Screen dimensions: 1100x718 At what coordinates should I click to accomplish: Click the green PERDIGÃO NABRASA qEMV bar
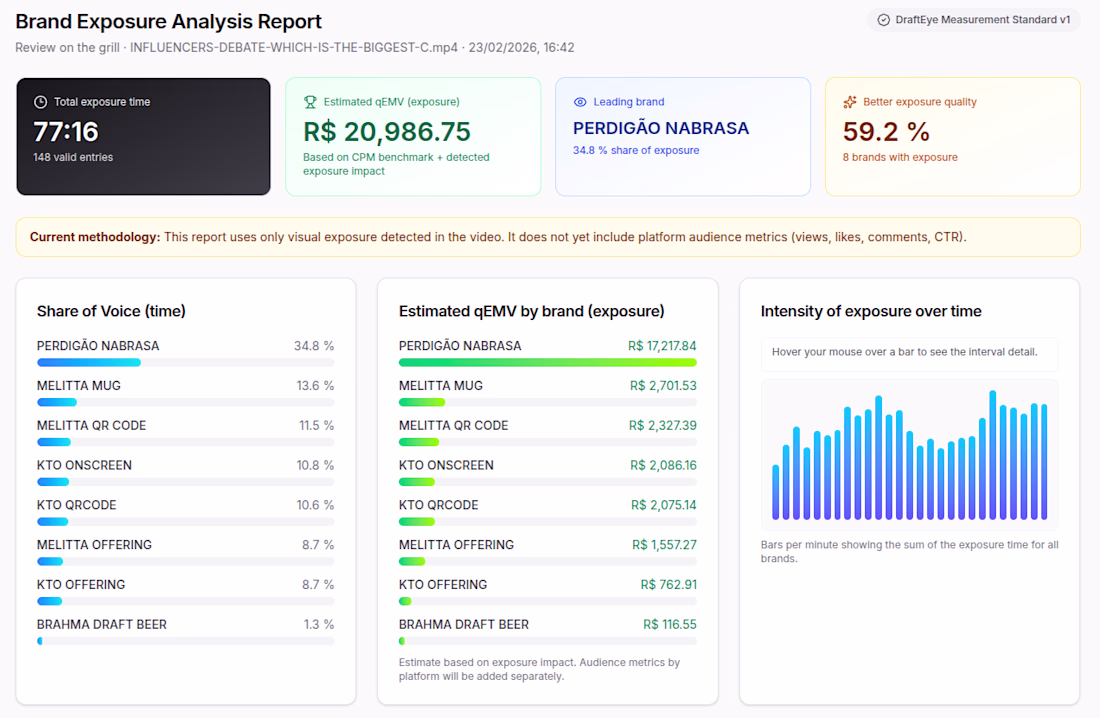(x=547, y=362)
